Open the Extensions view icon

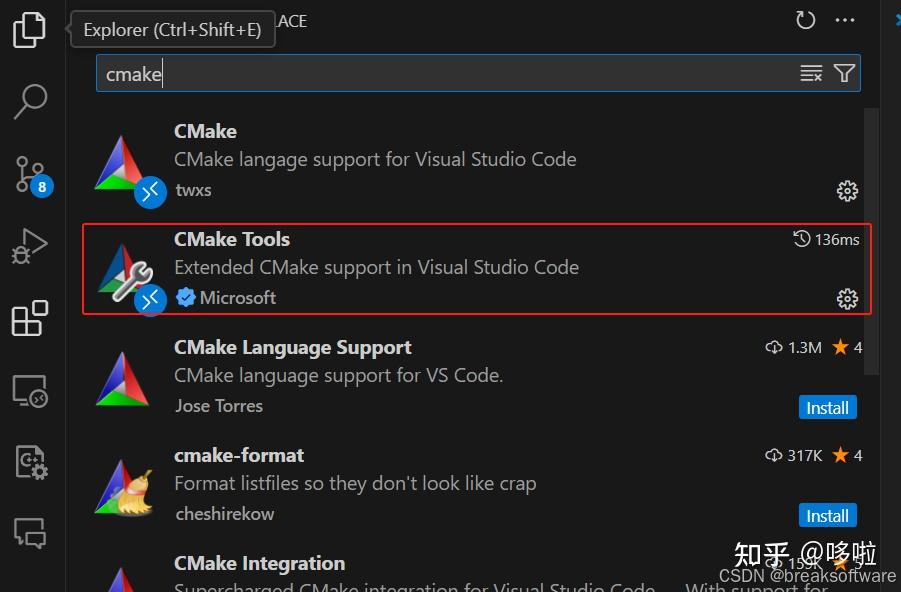point(29,316)
